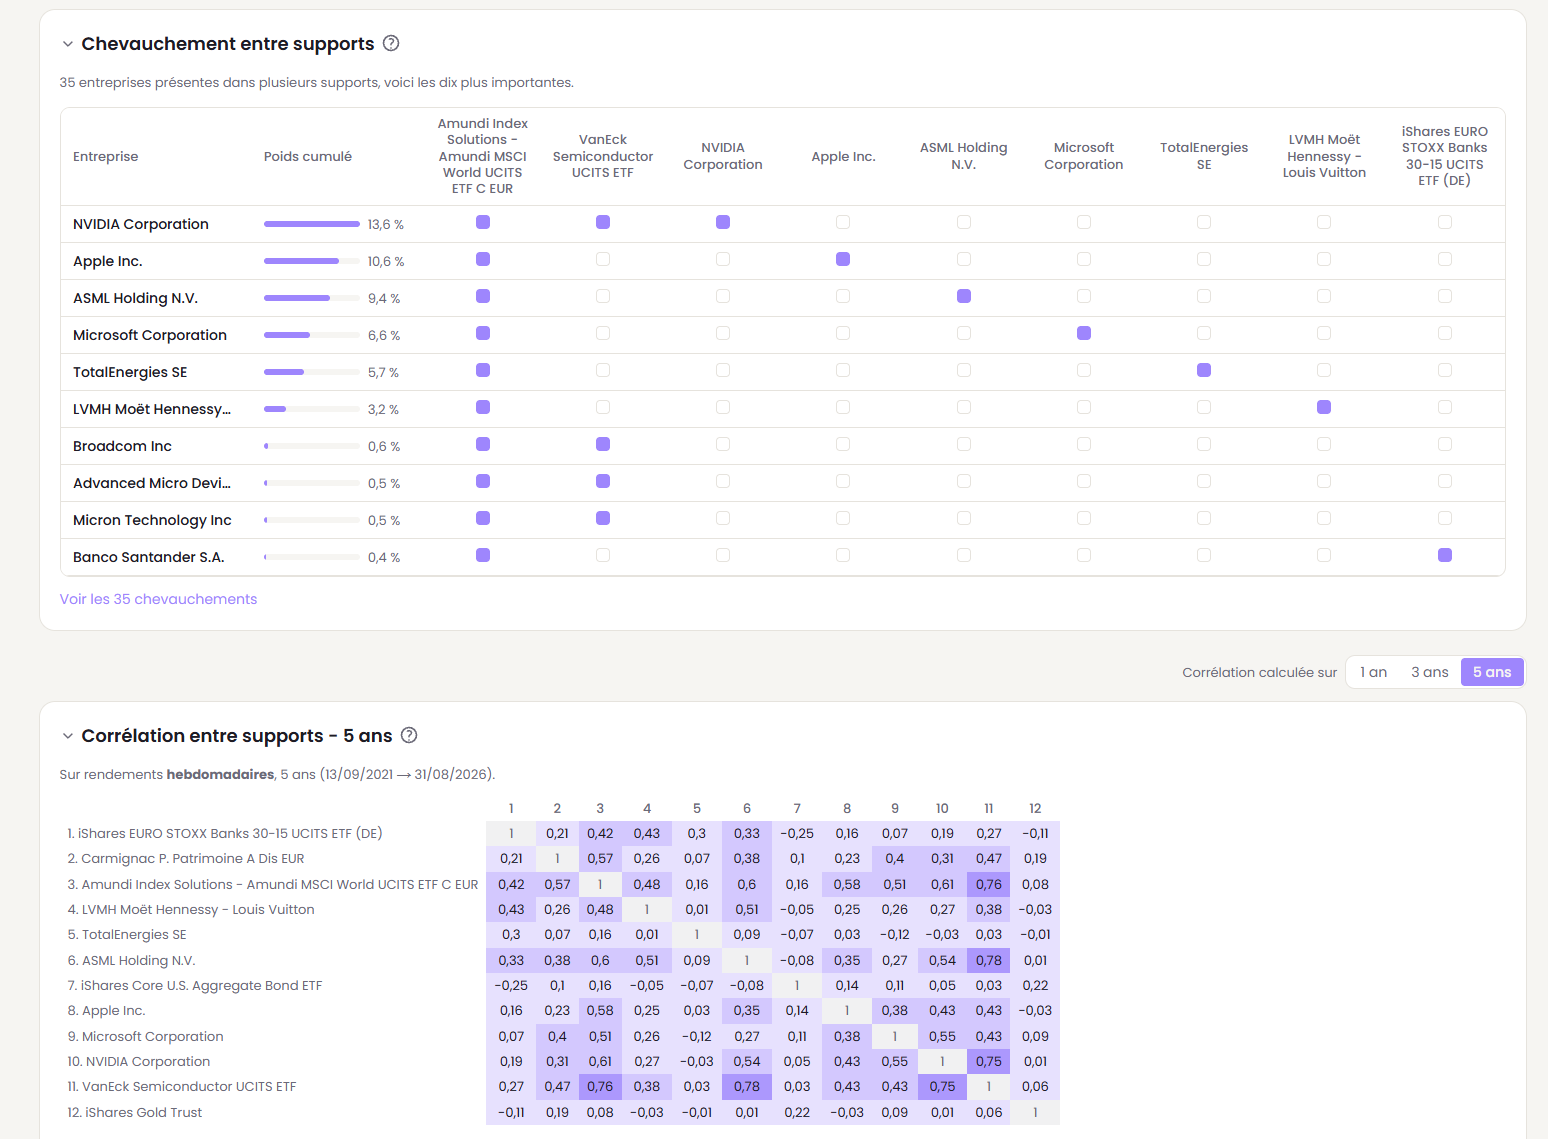Select the Banco Santander S.A. row name
Screen dimensions: 1548x1139
(149, 557)
